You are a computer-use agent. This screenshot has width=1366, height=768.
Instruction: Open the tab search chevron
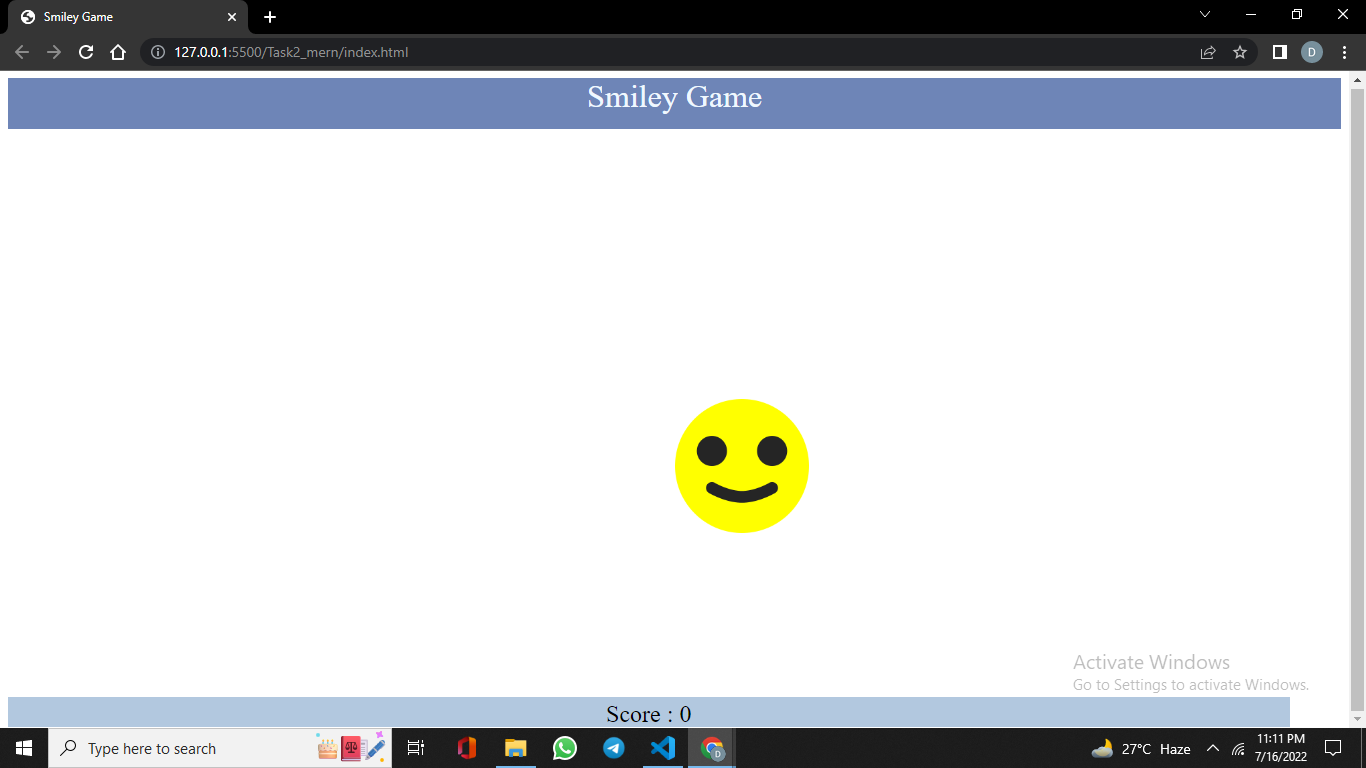point(1205,15)
